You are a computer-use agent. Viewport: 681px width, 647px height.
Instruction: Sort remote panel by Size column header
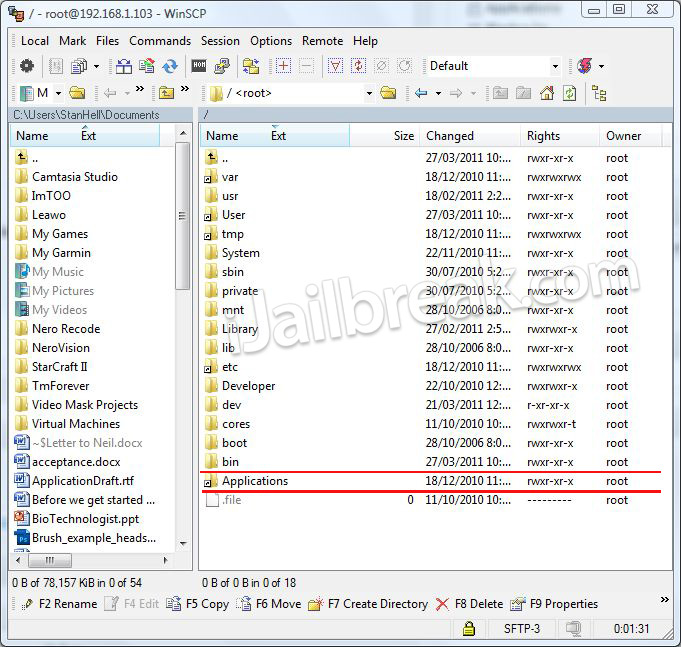tap(385, 136)
